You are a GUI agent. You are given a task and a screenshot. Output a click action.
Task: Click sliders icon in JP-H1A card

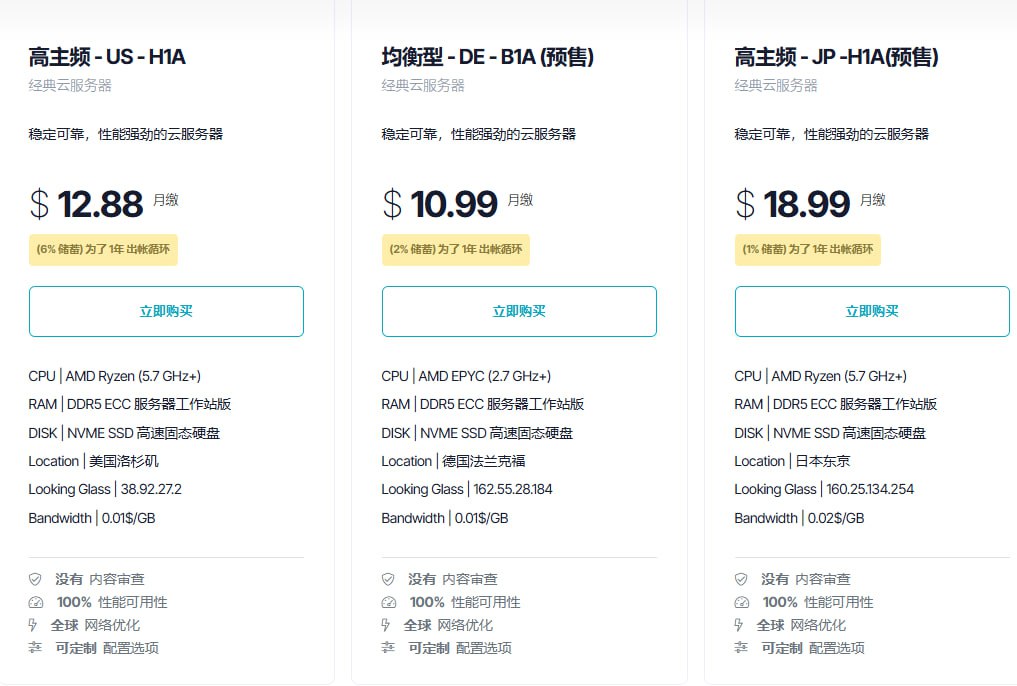(x=741, y=648)
